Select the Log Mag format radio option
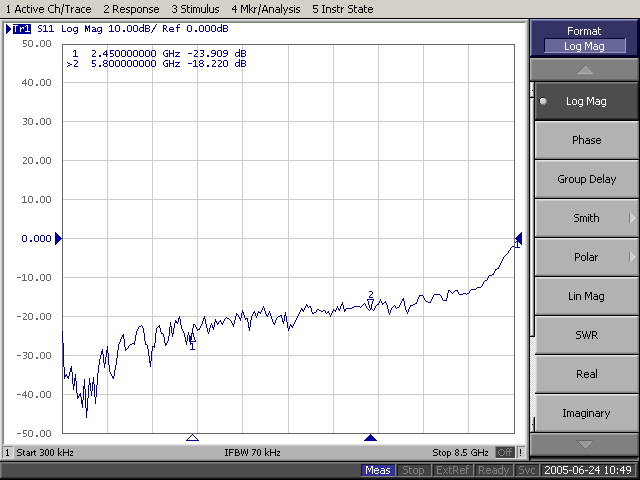Viewport: 640px width, 480px height. 586,101
